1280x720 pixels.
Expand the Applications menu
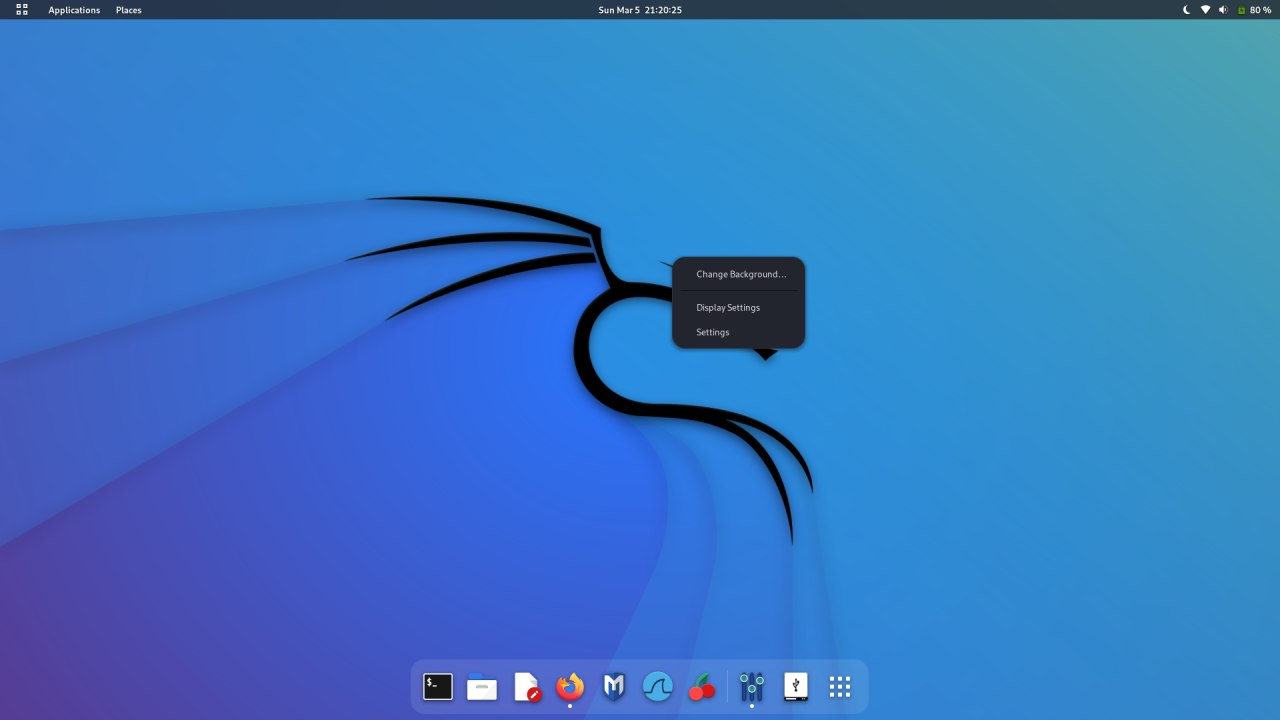pos(74,10)
